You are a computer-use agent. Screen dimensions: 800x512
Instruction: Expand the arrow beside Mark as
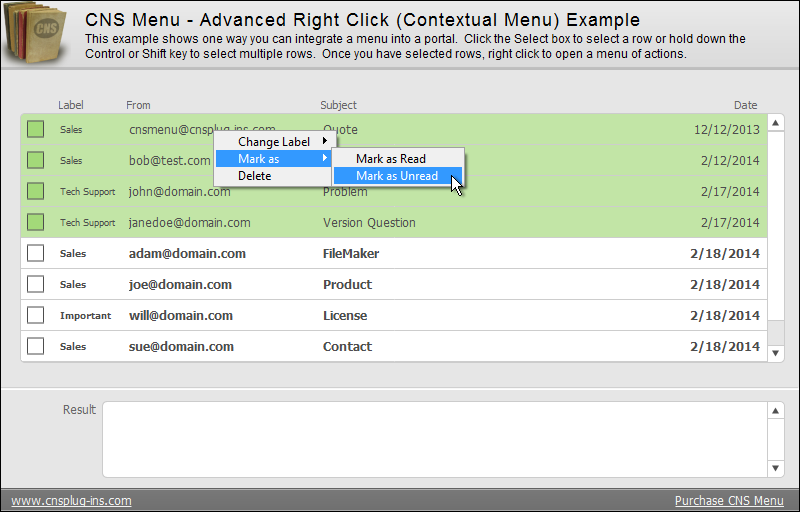[324, 158]
